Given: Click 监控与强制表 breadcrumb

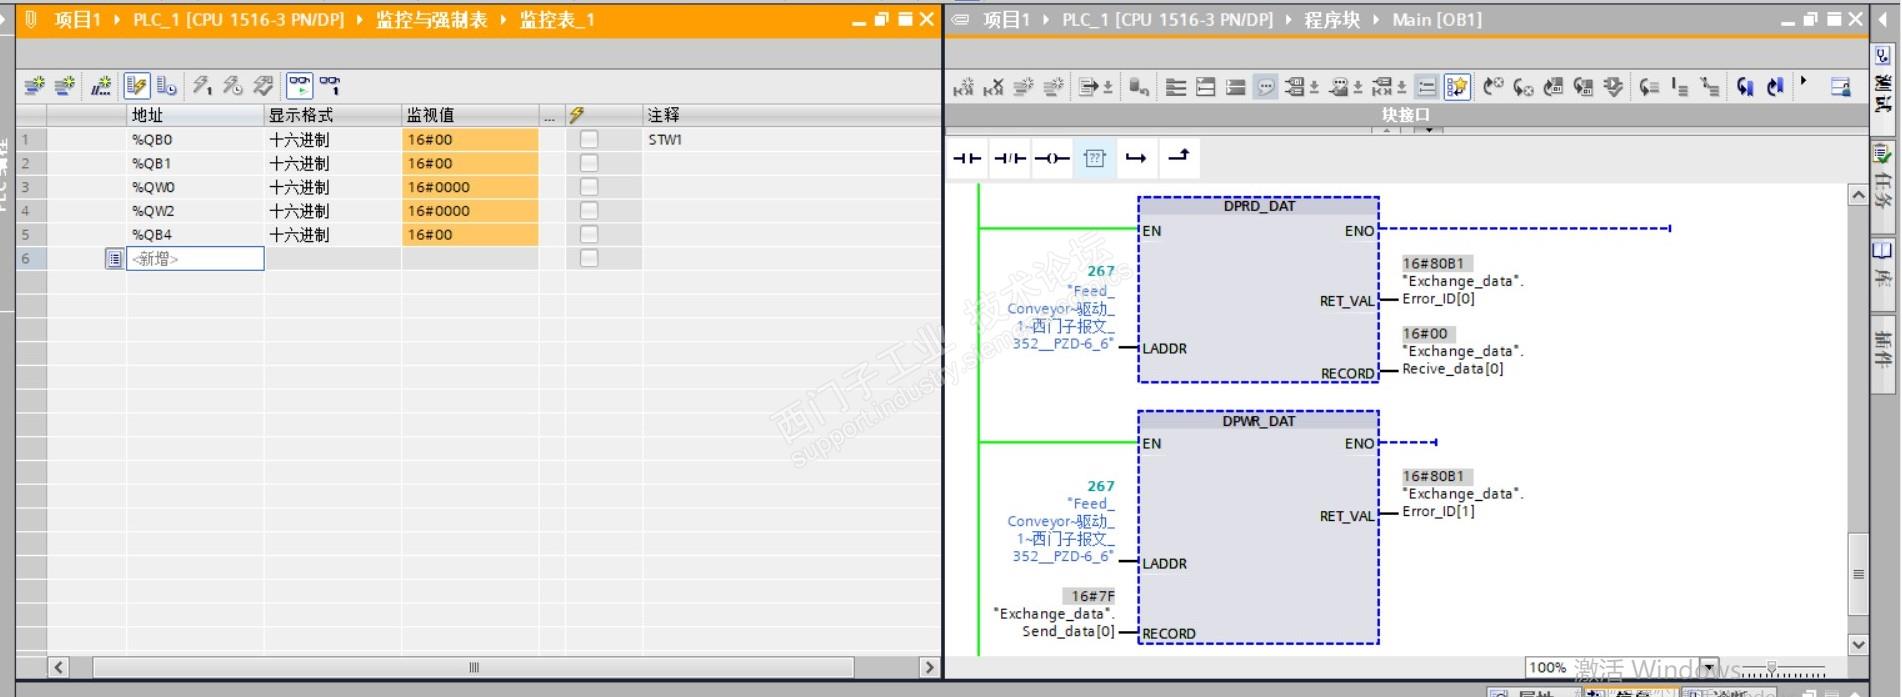Looking at the screenshot, I should [x=431, y=20].
